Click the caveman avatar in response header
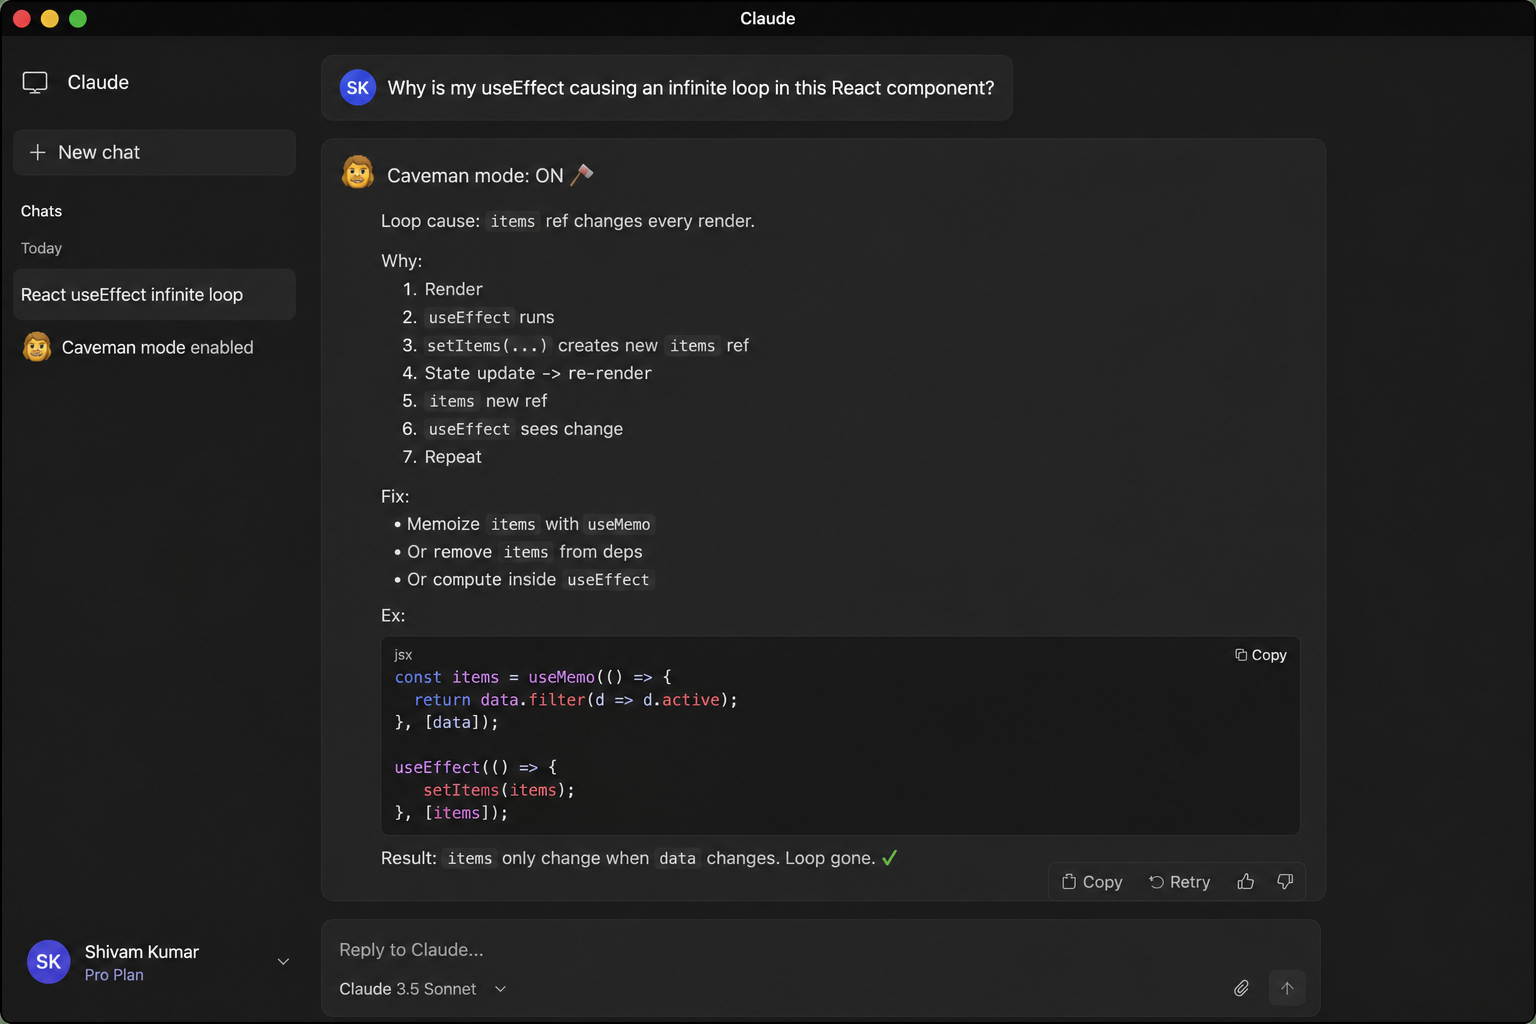 pyautogui.click(x=358, y=172)
